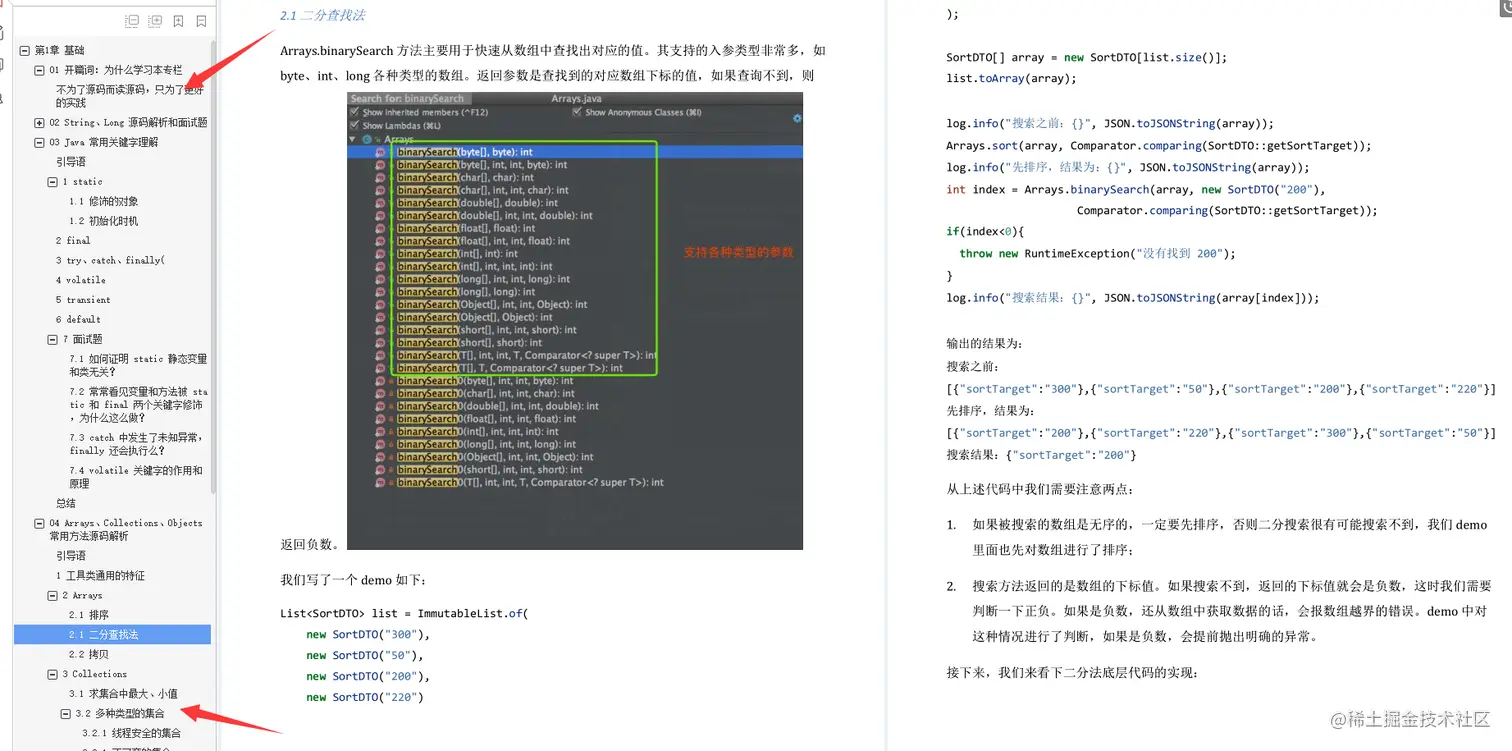This screenshot has width=1512, height=751.
Task: Click the 输出的结果为 line on right page
Action: (x=984, y=343)
